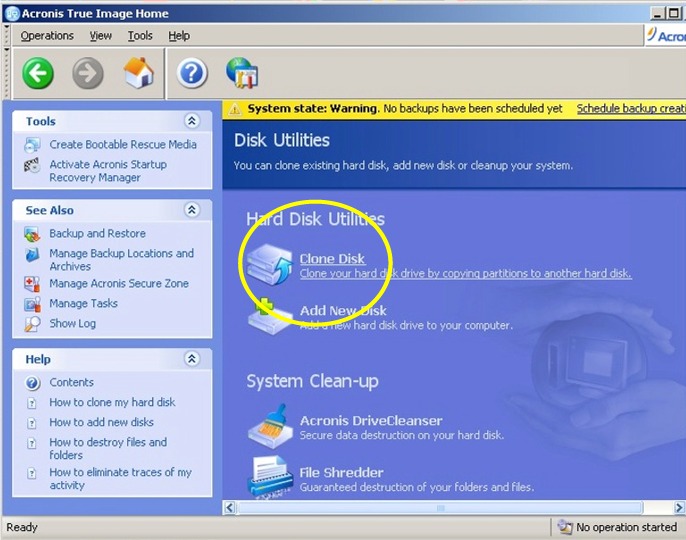686x540 pixels.
Task: Click the How to add new disks page icon
Action: [x=32, y=423]
